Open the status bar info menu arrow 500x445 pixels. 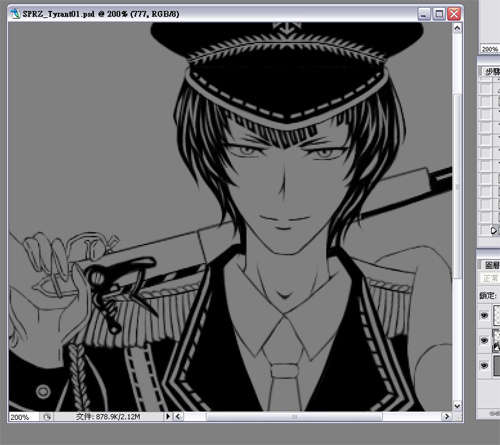168,416
